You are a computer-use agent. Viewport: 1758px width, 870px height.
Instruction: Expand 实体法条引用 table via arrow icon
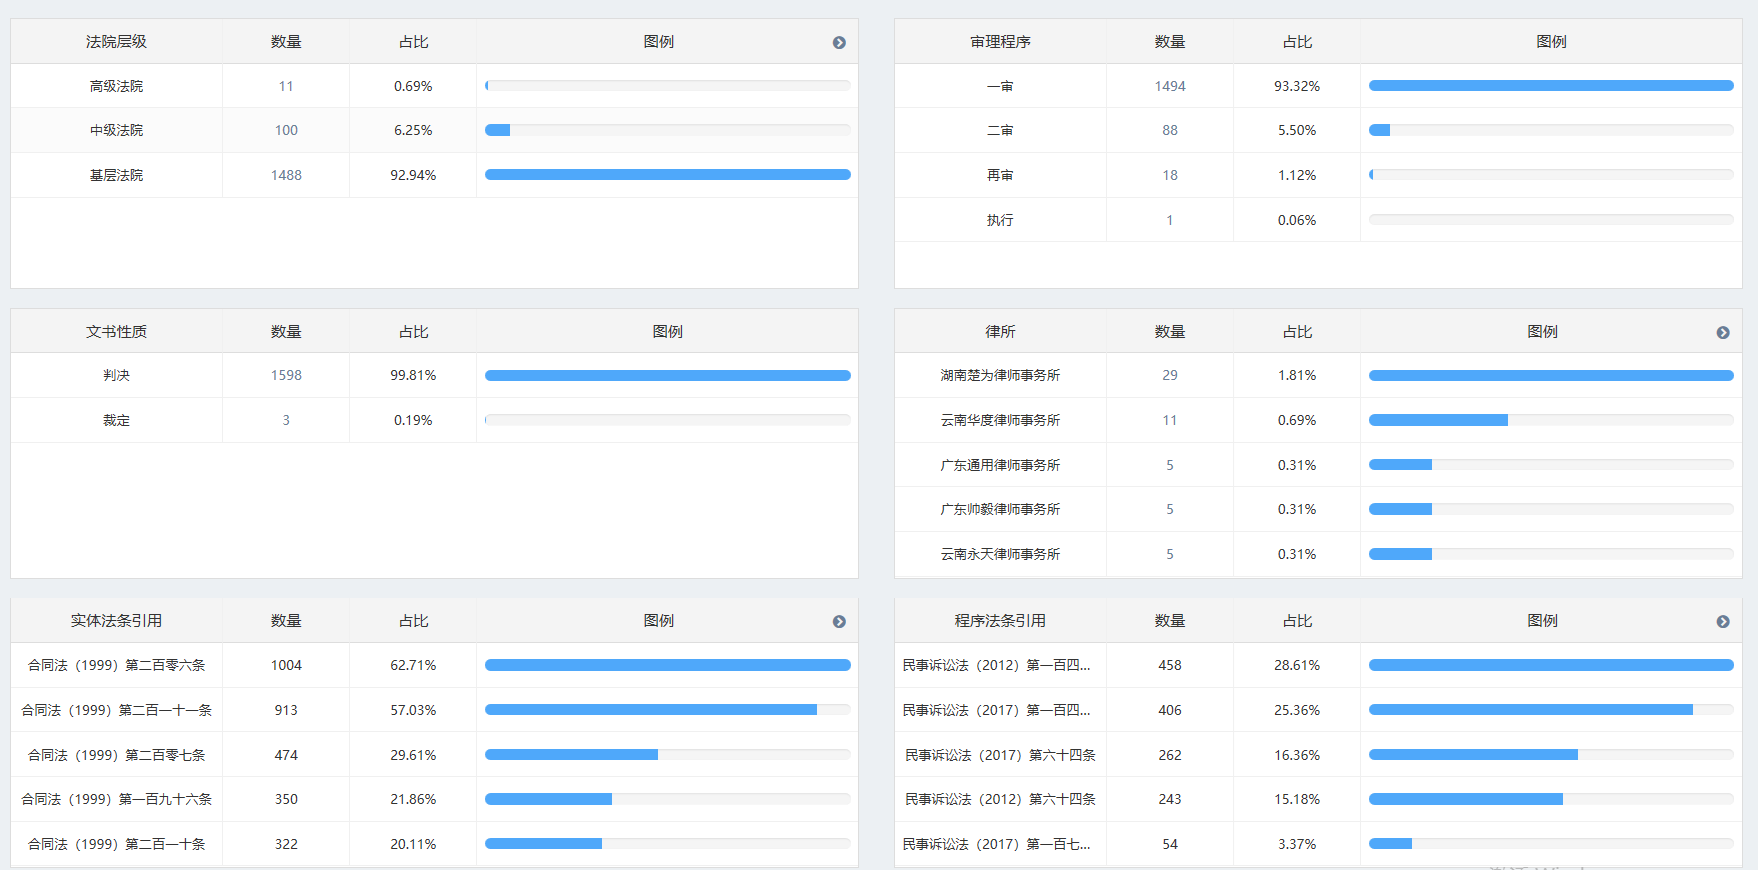[839, 621]
